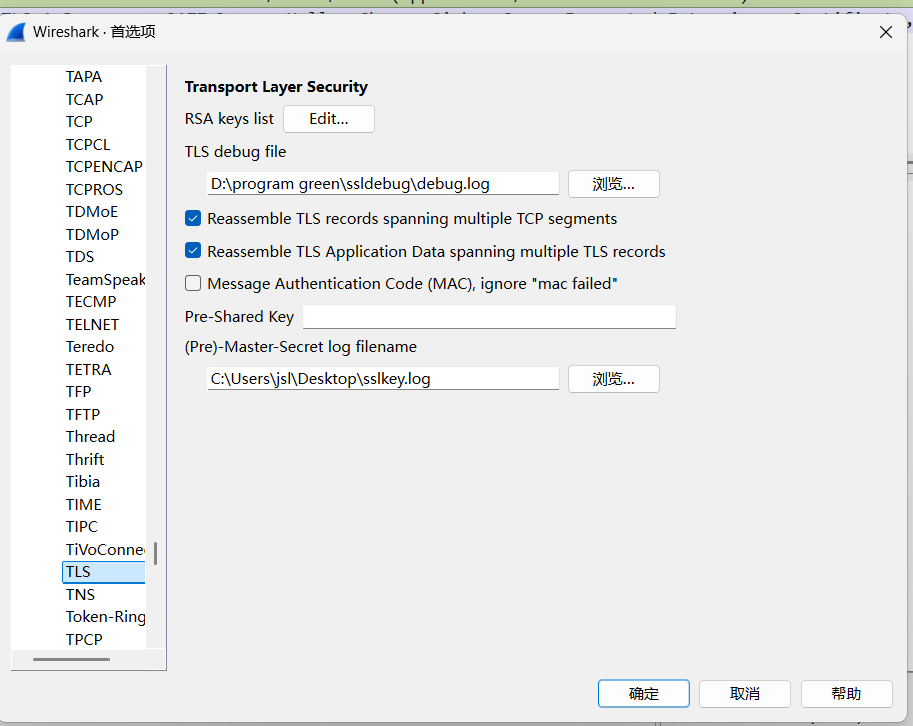Select Teredo in the protocol list

(90, 347)
